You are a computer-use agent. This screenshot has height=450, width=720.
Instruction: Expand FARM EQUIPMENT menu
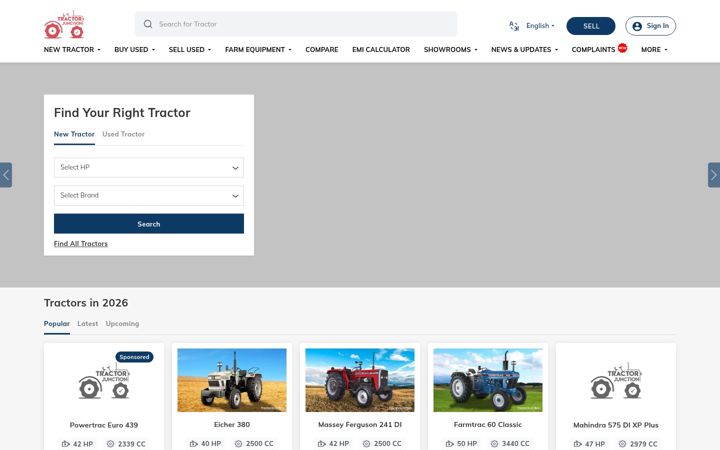point(258,50)
